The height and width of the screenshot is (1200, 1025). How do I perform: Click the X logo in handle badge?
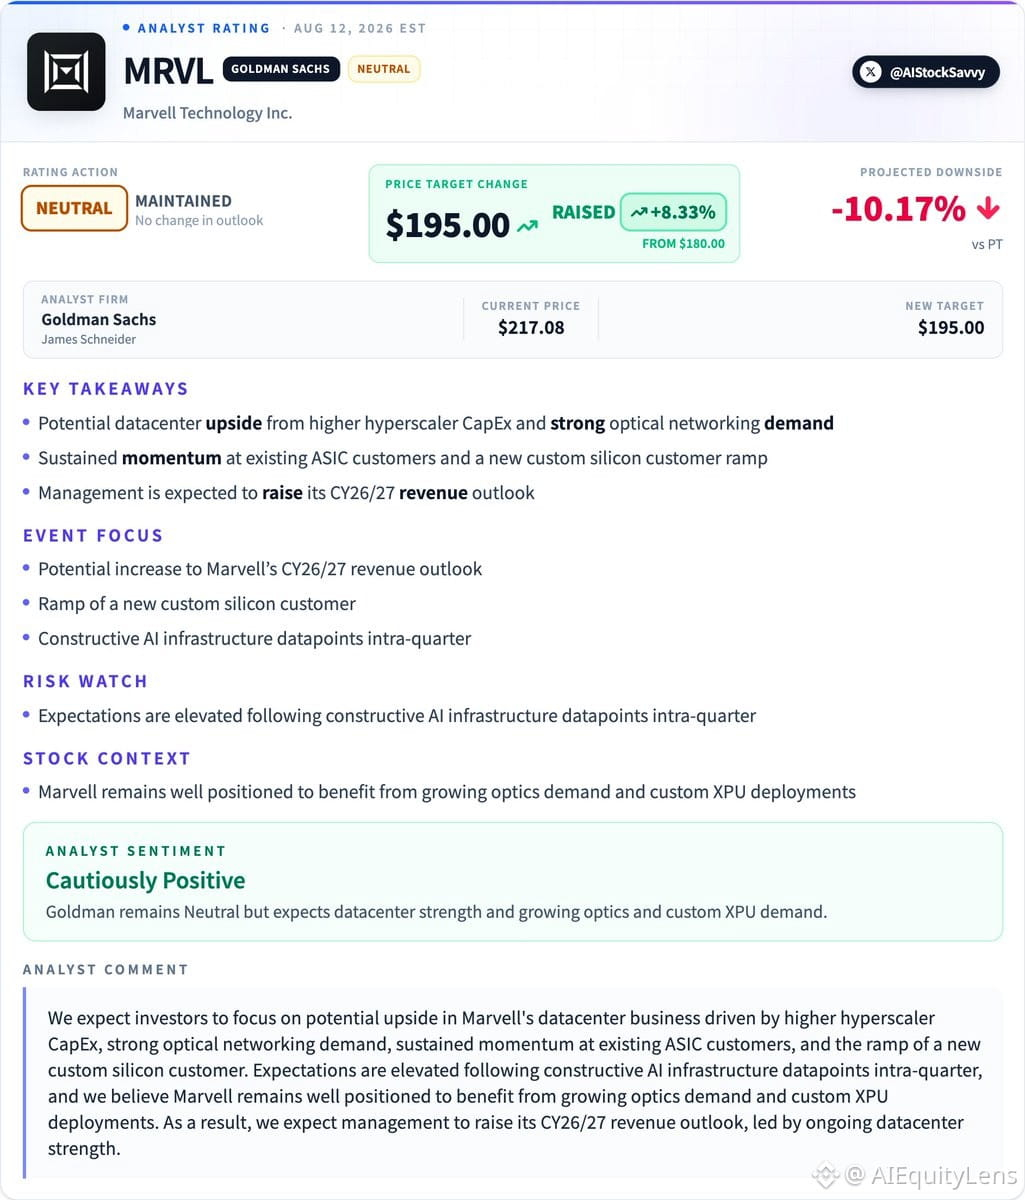point(871,72)
